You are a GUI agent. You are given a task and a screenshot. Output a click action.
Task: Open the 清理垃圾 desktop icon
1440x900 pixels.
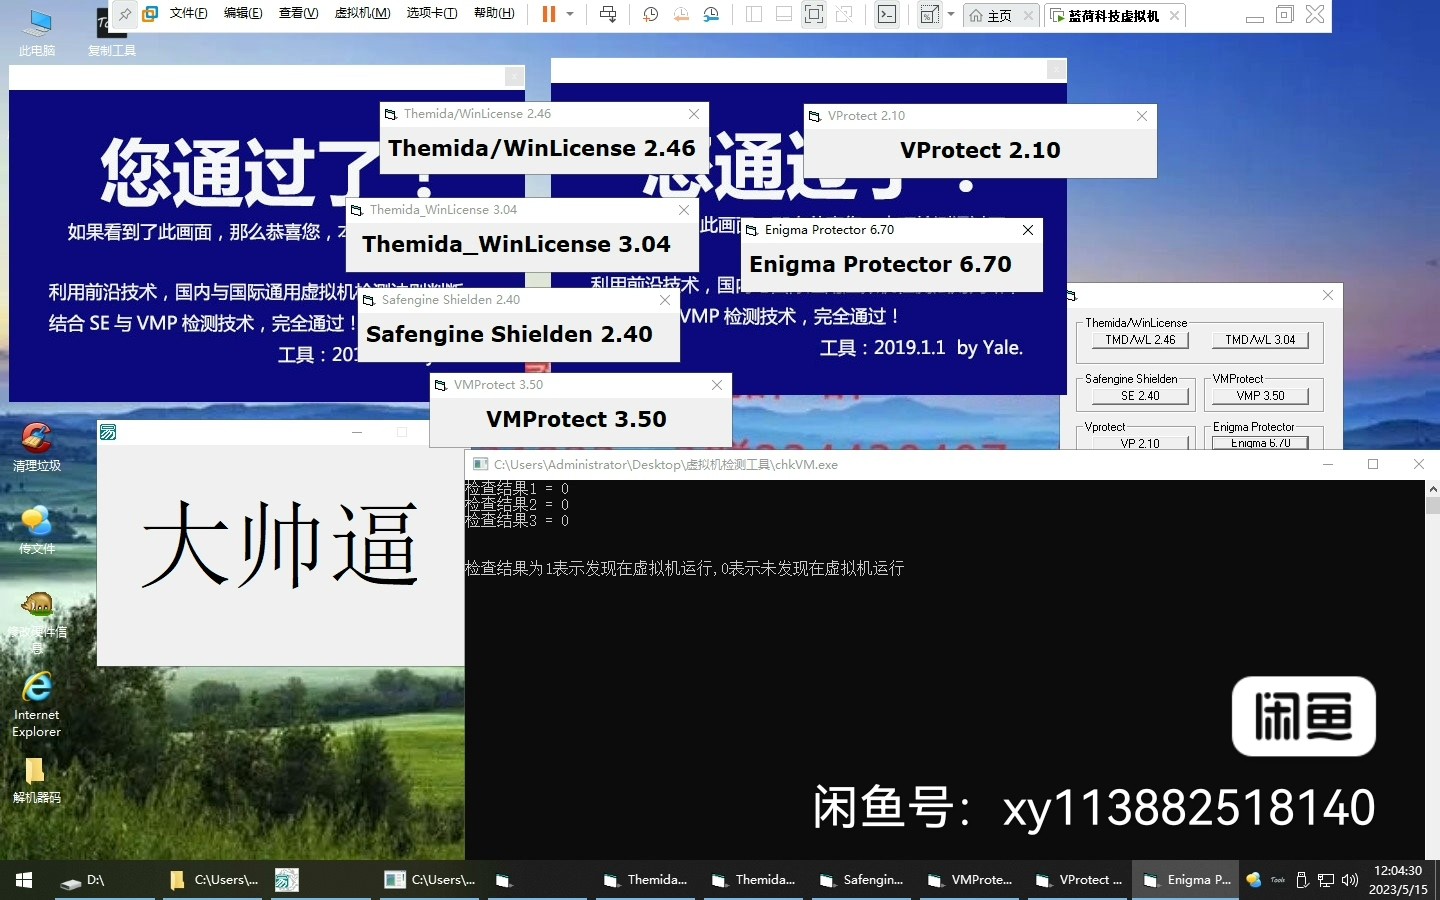point(37,446)
